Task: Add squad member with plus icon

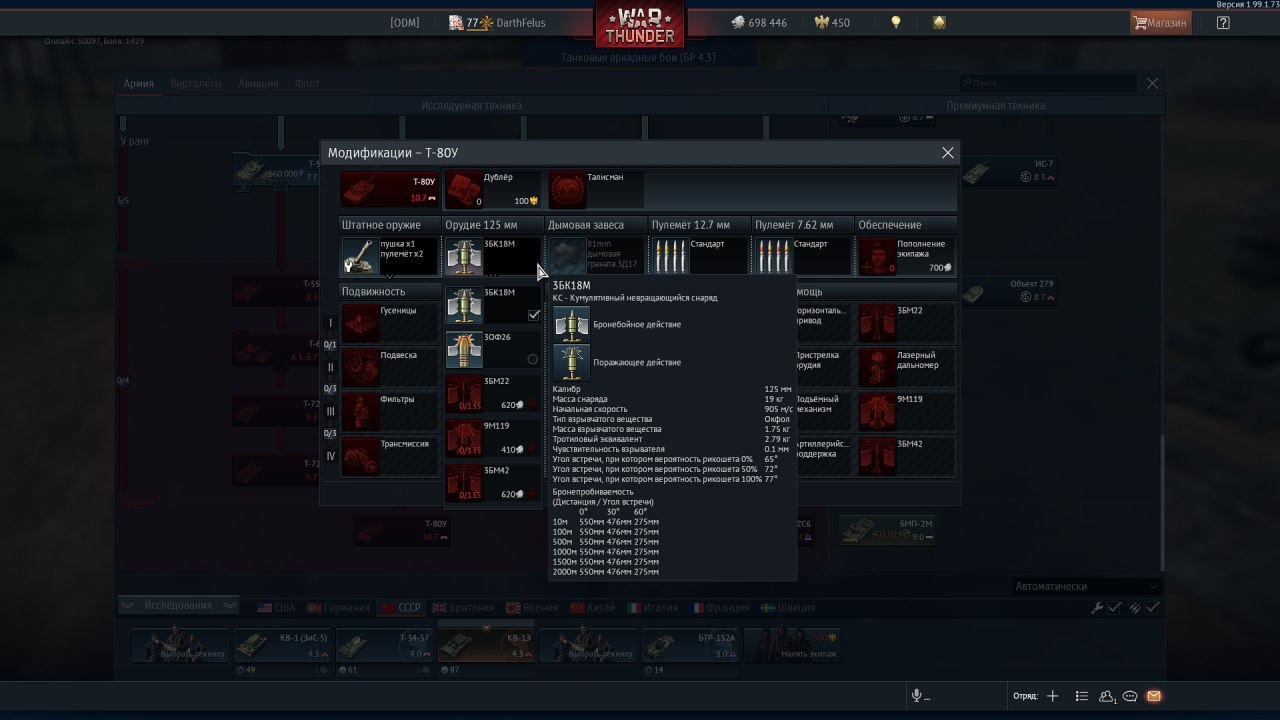Action: coord(1052,696)
